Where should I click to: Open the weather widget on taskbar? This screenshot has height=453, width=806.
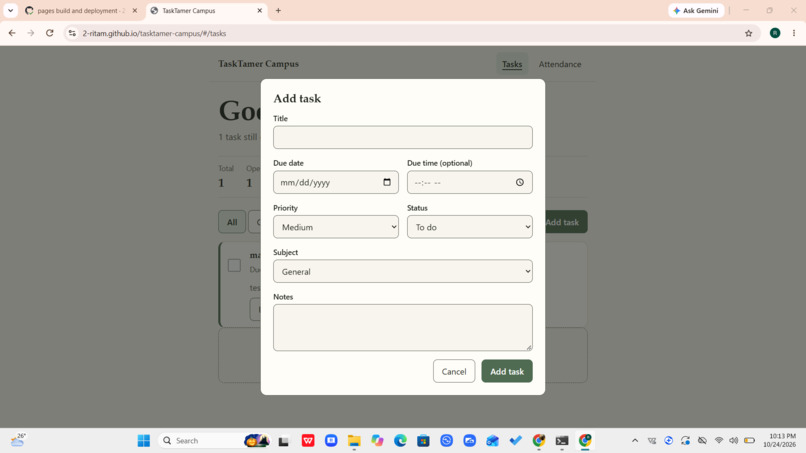17,440
